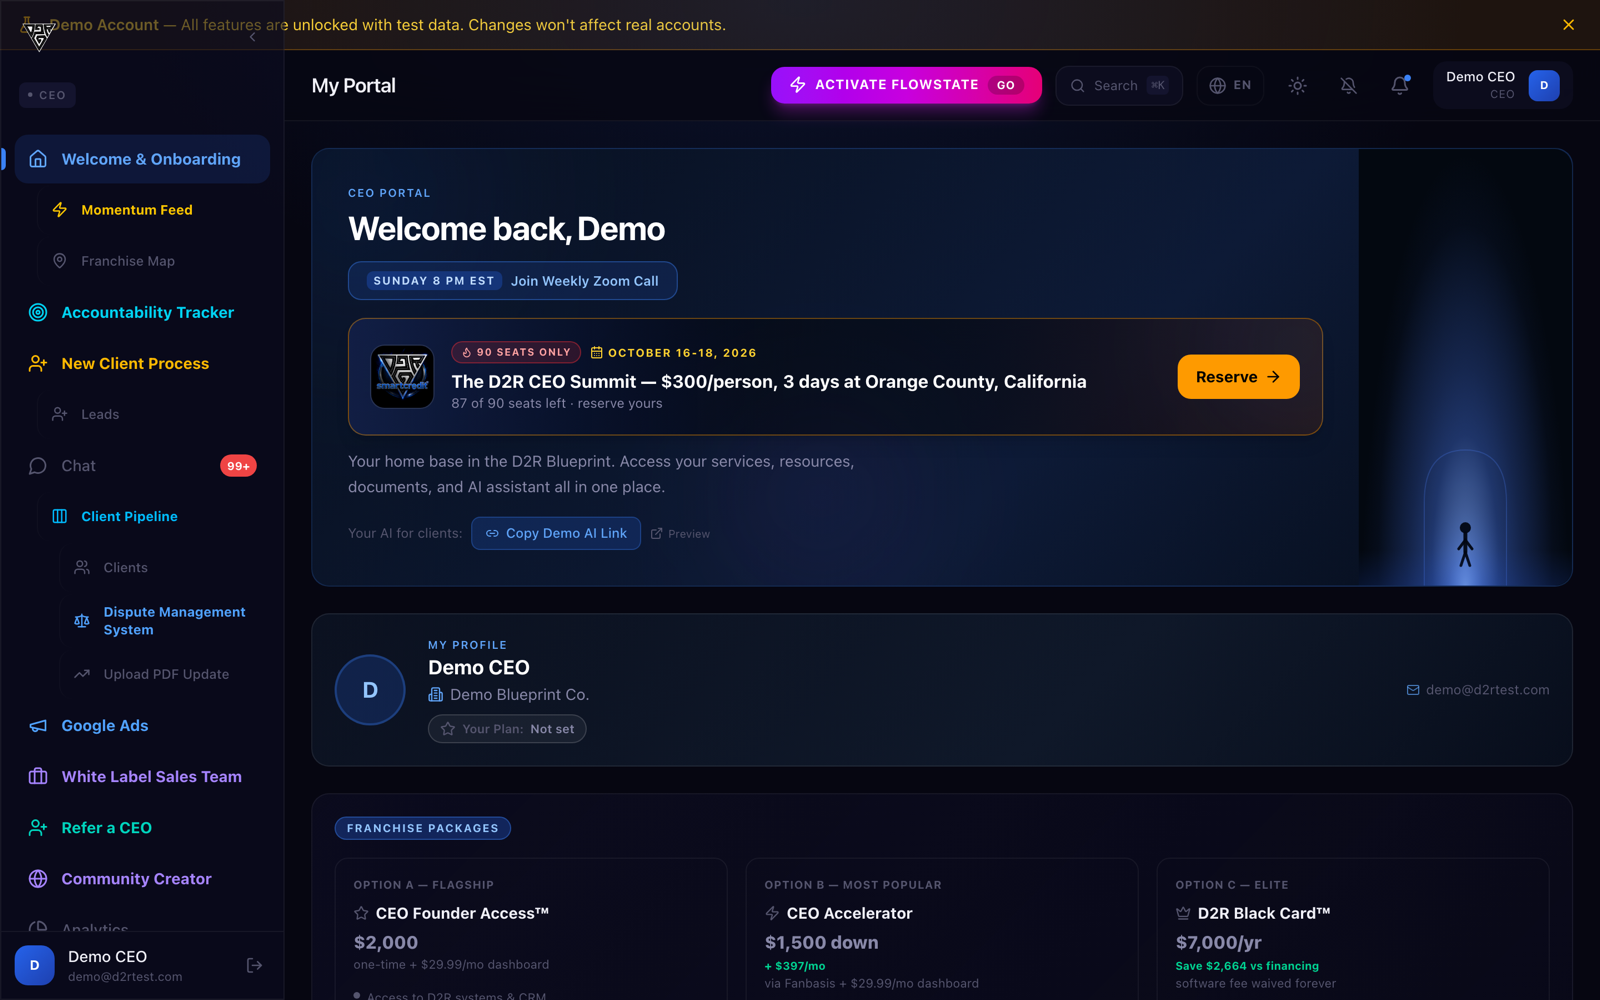1600x1000 pixels.
Task: Select CEO Accelerator package title
Action: (x=850, y=913)
